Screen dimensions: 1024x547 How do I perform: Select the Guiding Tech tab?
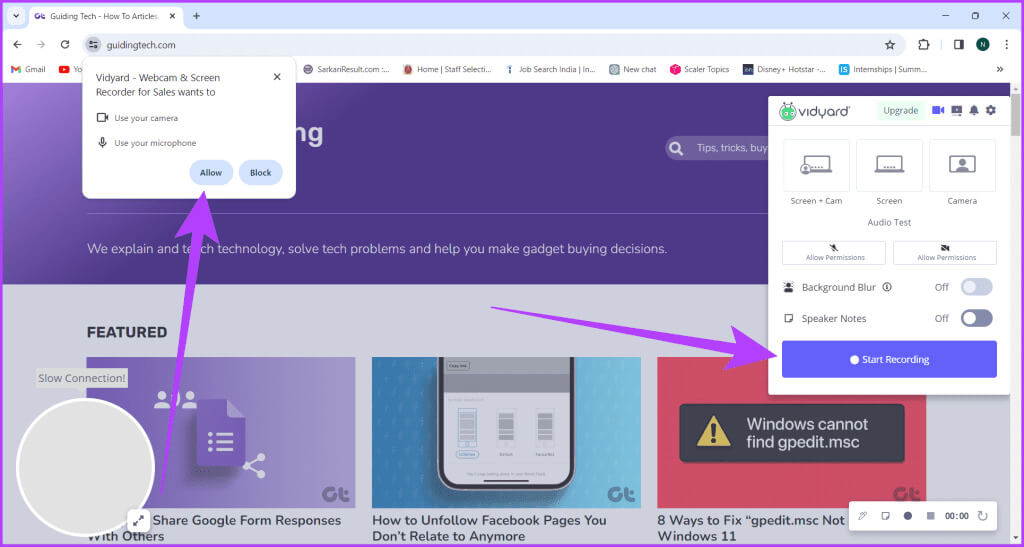coord(104,16)
